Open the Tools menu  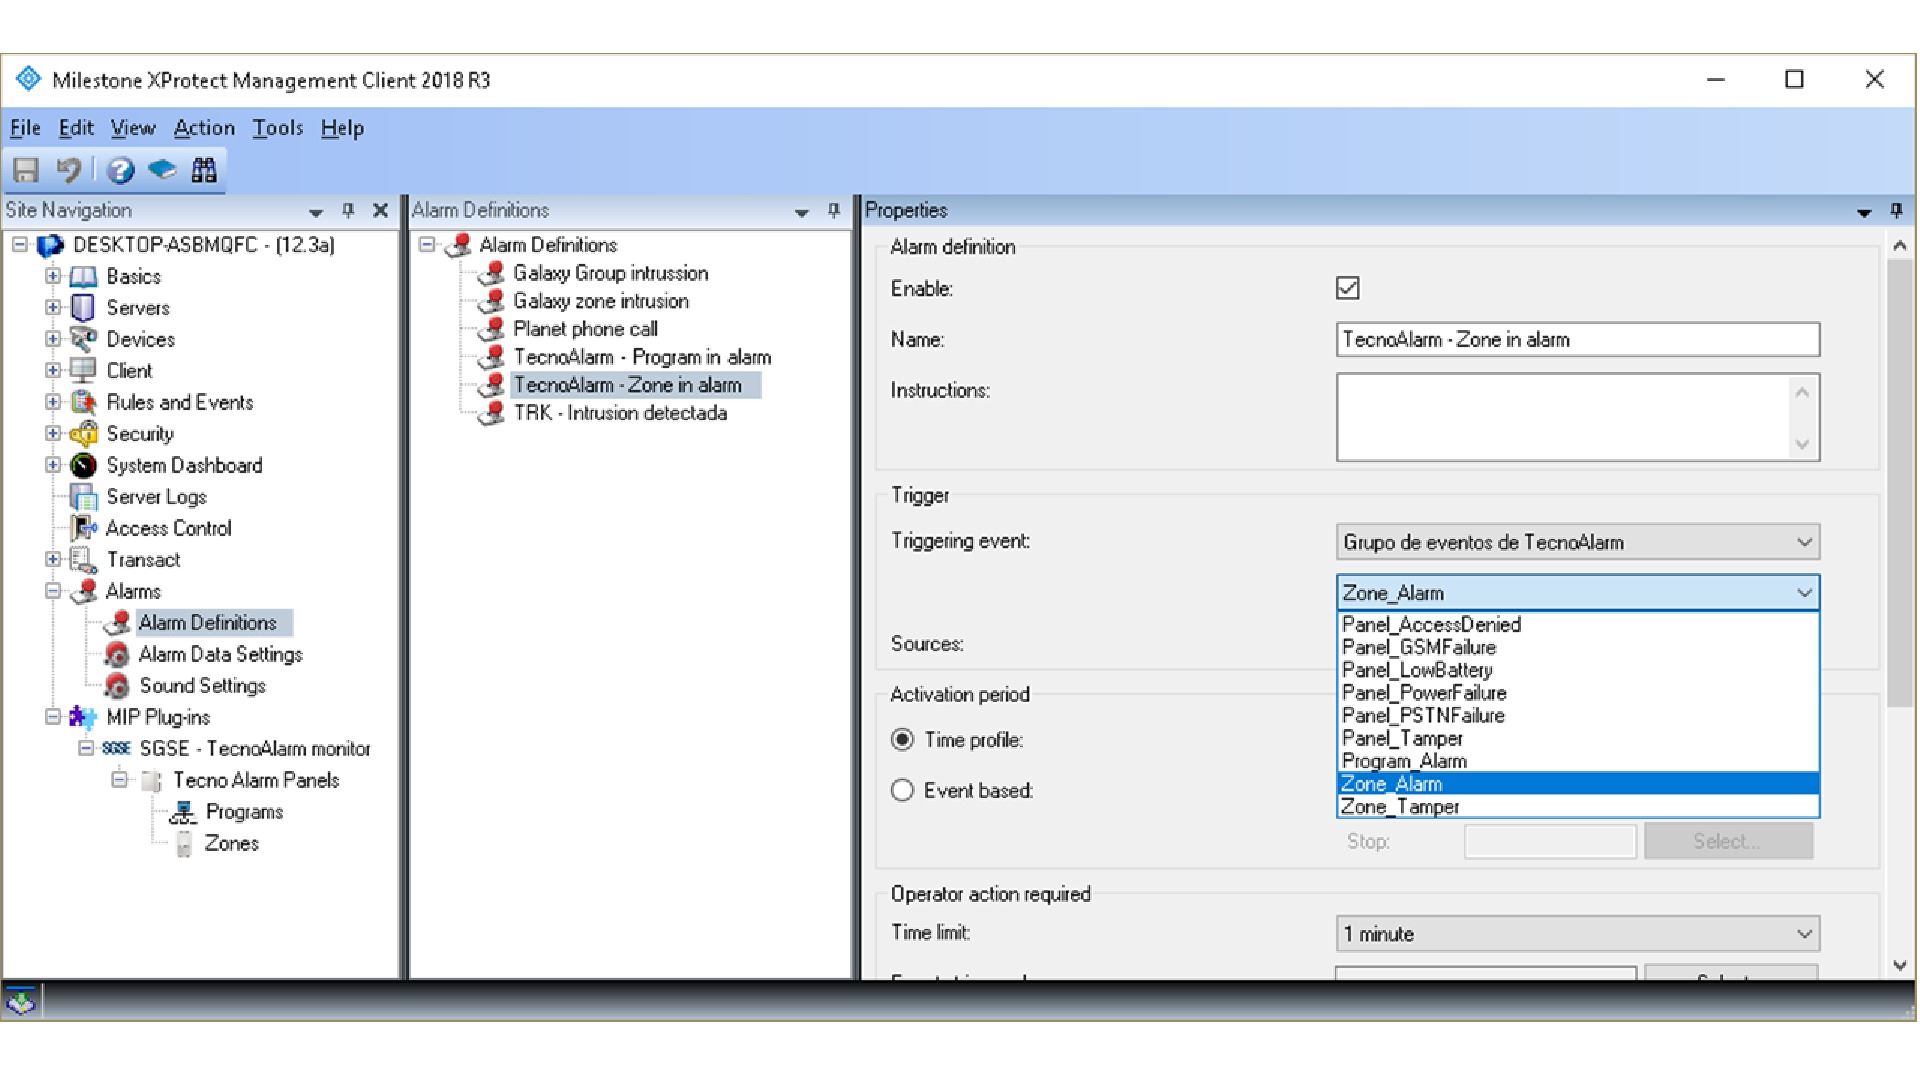pyautogui.click(x=277, y=128)
